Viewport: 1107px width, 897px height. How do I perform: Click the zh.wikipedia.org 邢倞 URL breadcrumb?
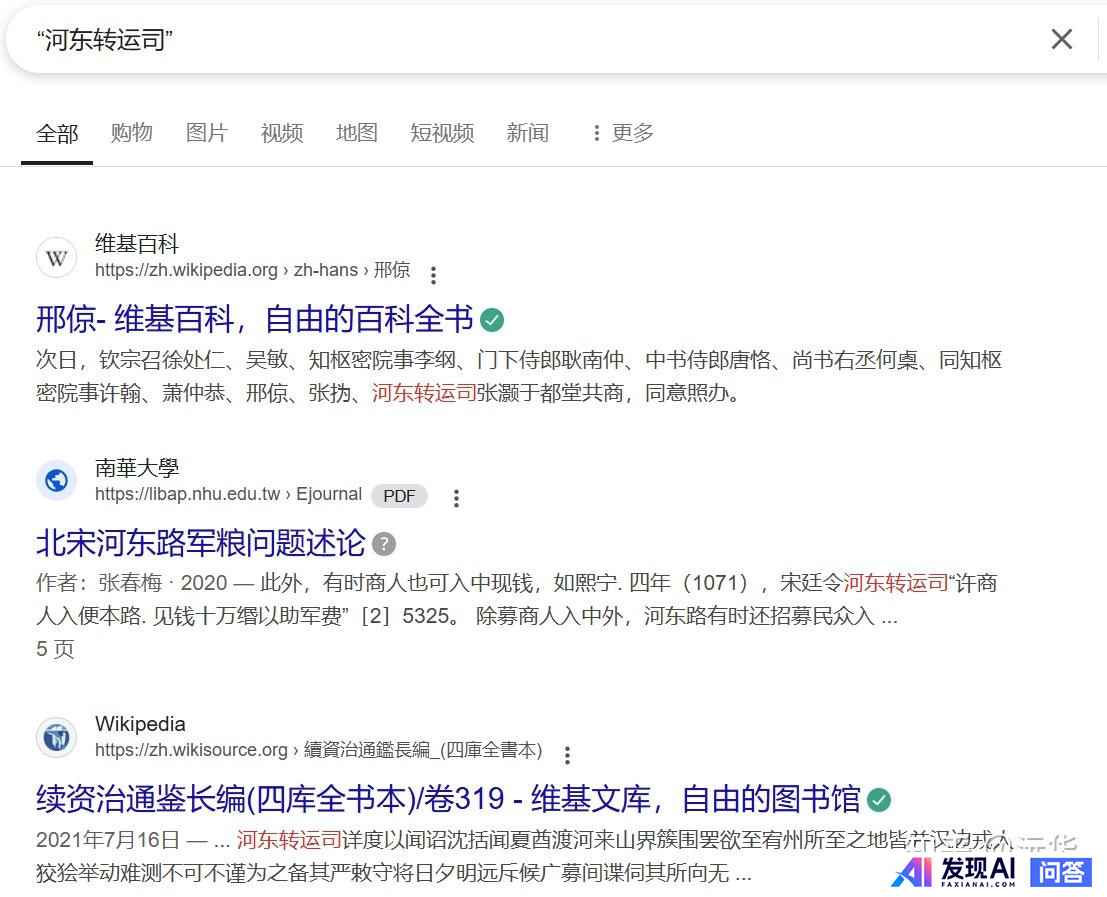[x=253, y=270]
